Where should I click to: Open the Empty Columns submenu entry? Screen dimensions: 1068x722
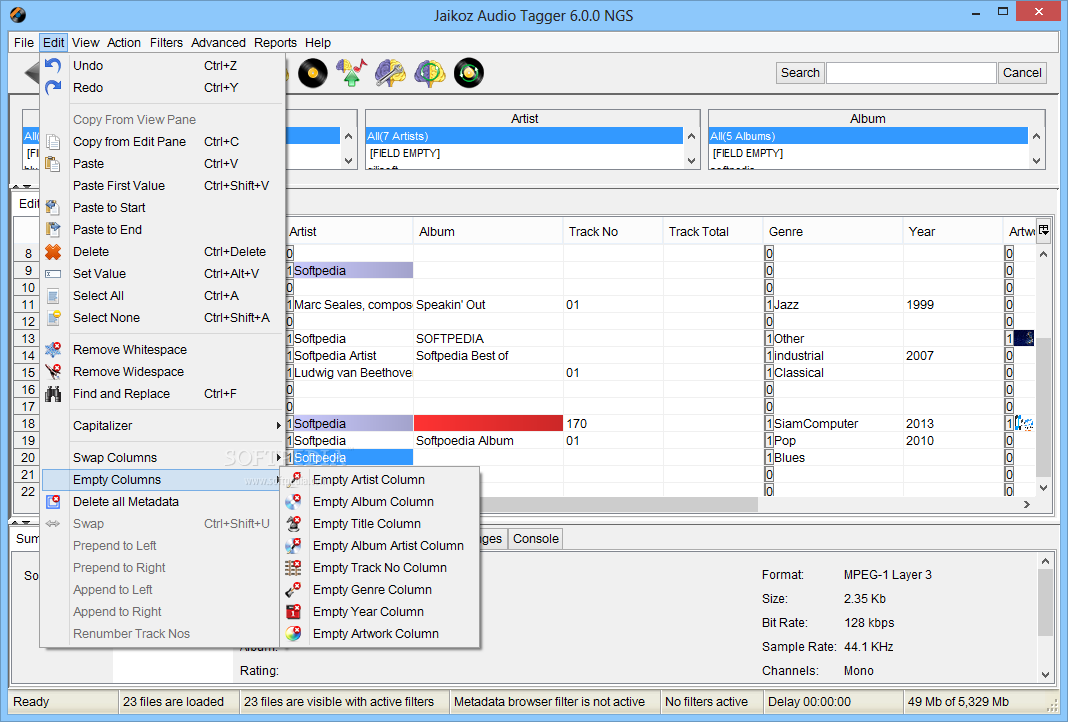coord(162,480)
